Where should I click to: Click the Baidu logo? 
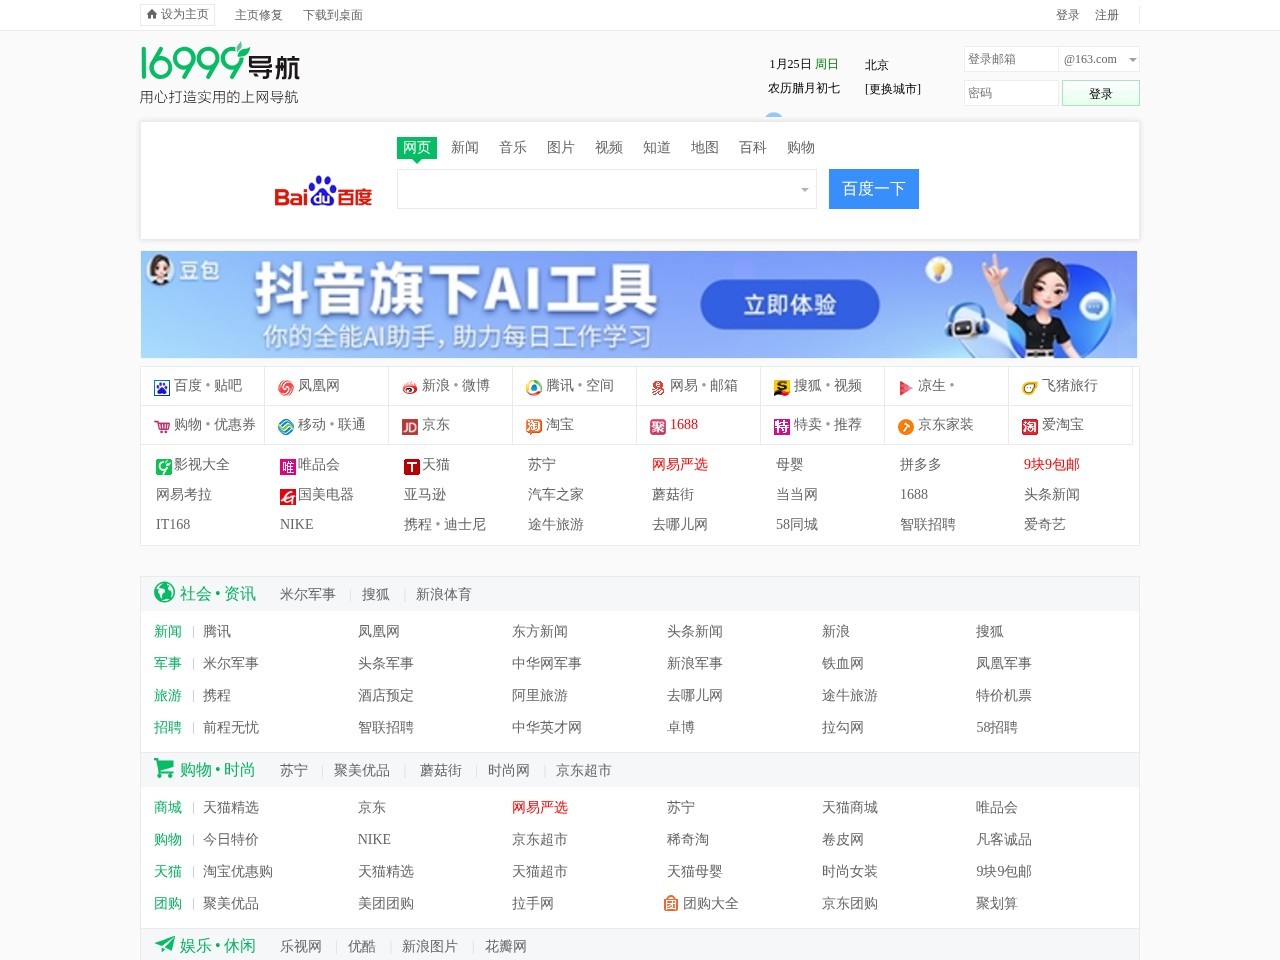323,191
